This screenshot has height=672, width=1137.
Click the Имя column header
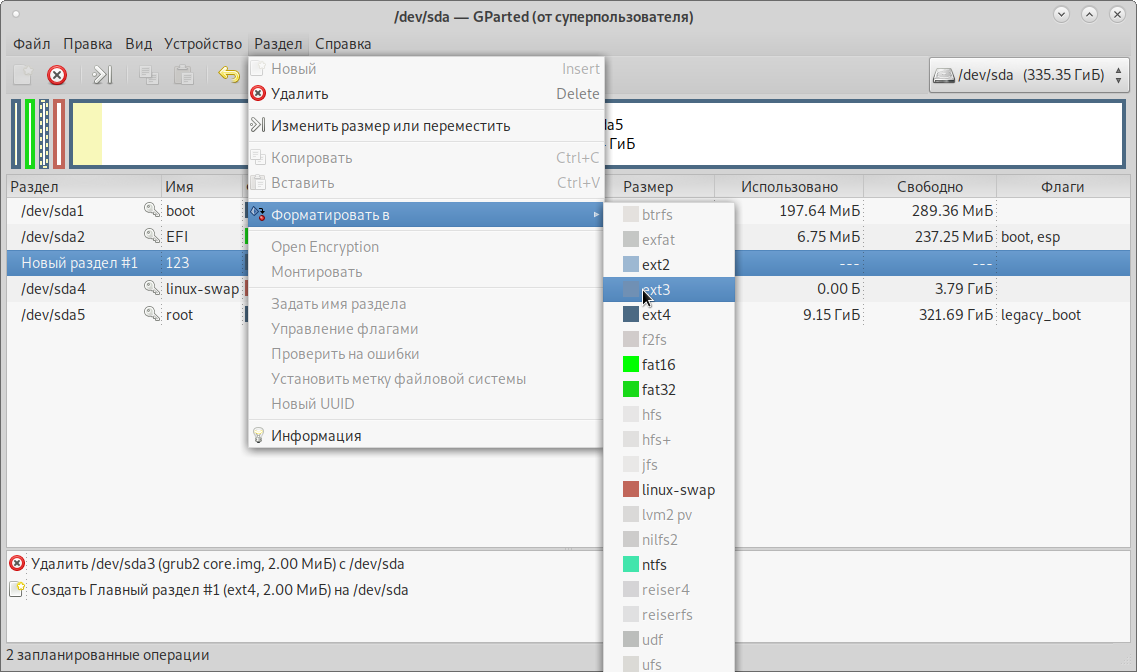pos(204,186)
